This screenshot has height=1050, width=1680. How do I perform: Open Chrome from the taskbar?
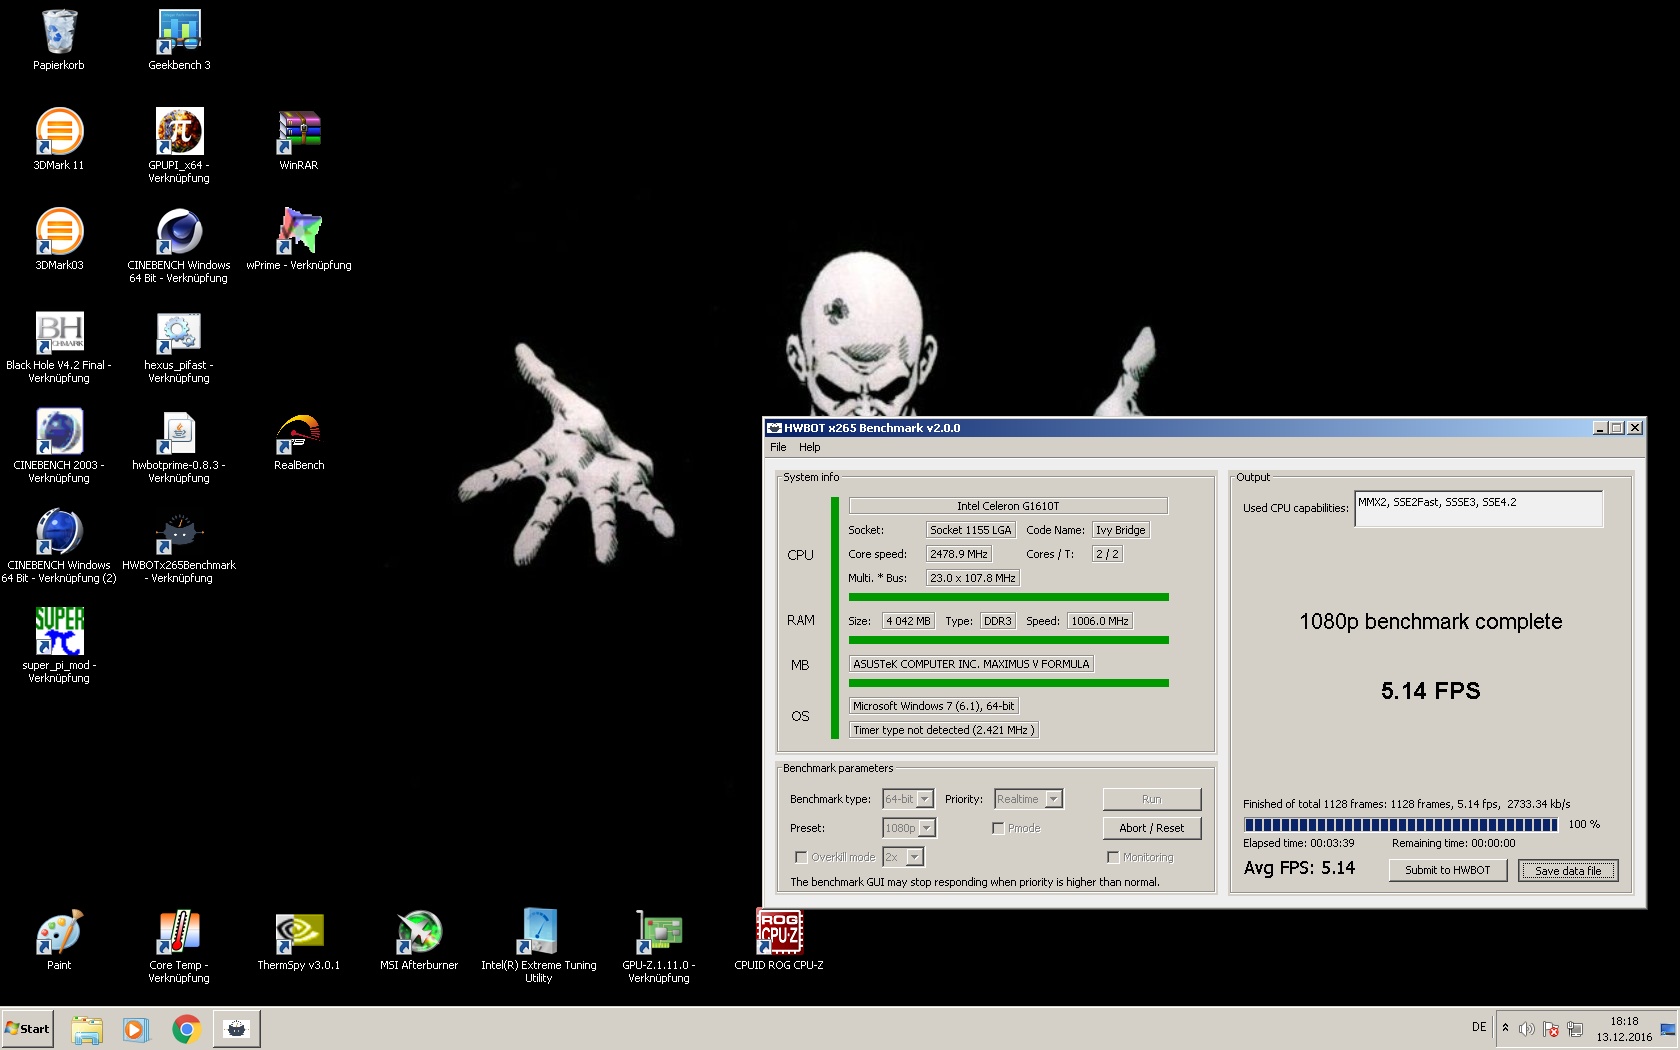coord(186,1029)
